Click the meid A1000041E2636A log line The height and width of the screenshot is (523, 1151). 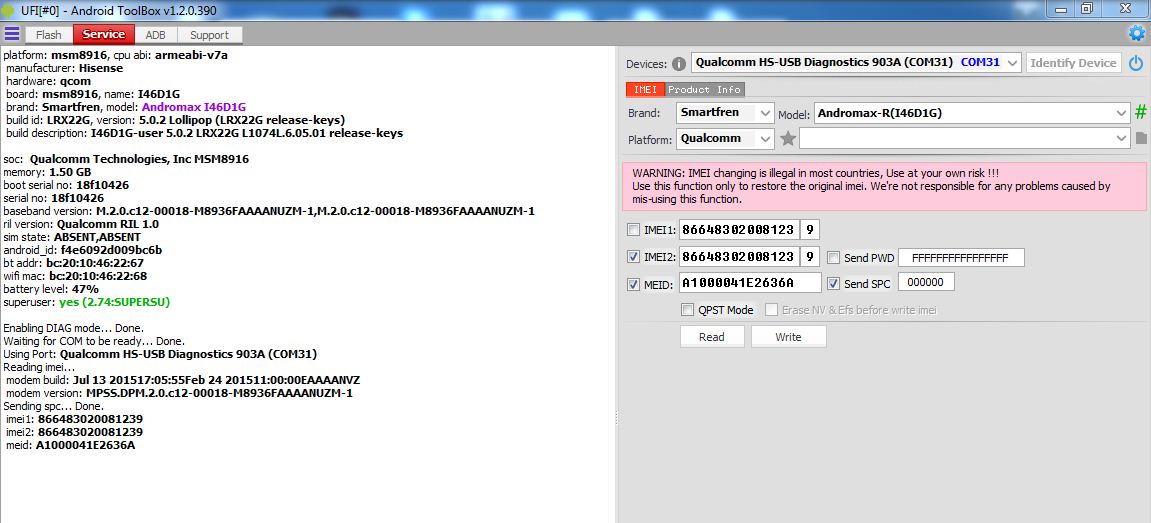point(70,445)
